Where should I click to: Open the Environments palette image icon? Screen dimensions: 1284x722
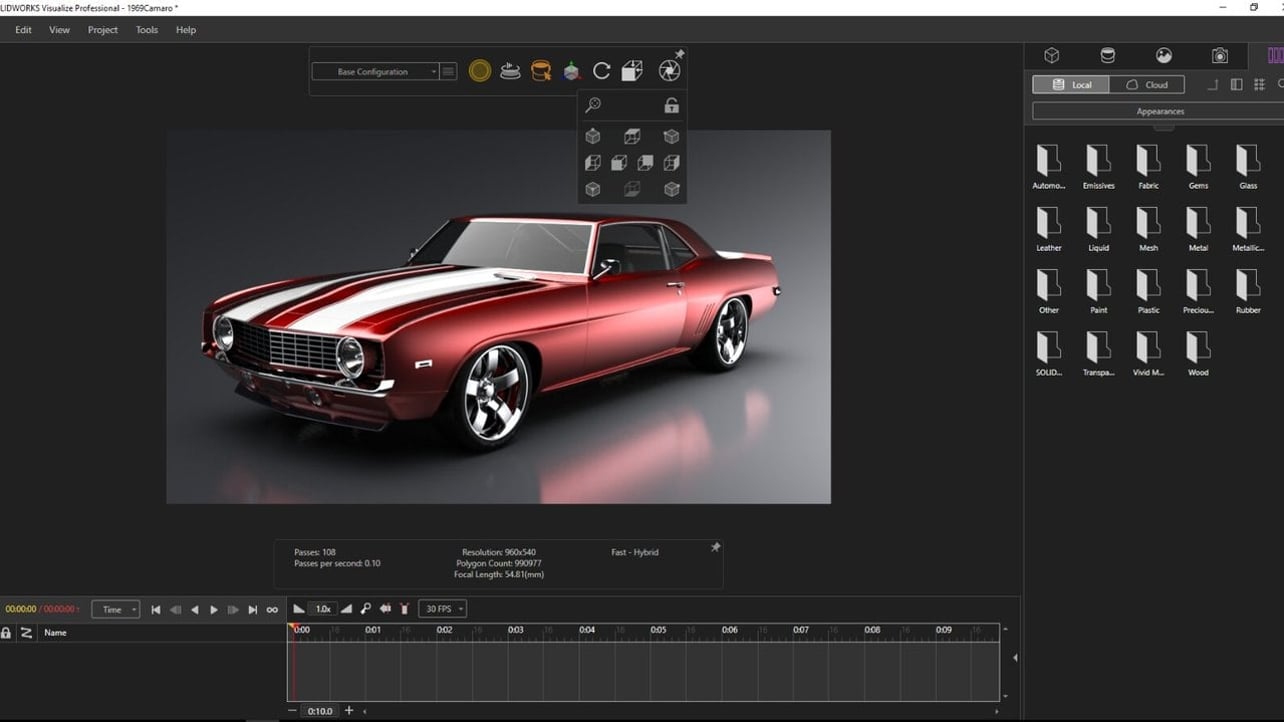1166,55
